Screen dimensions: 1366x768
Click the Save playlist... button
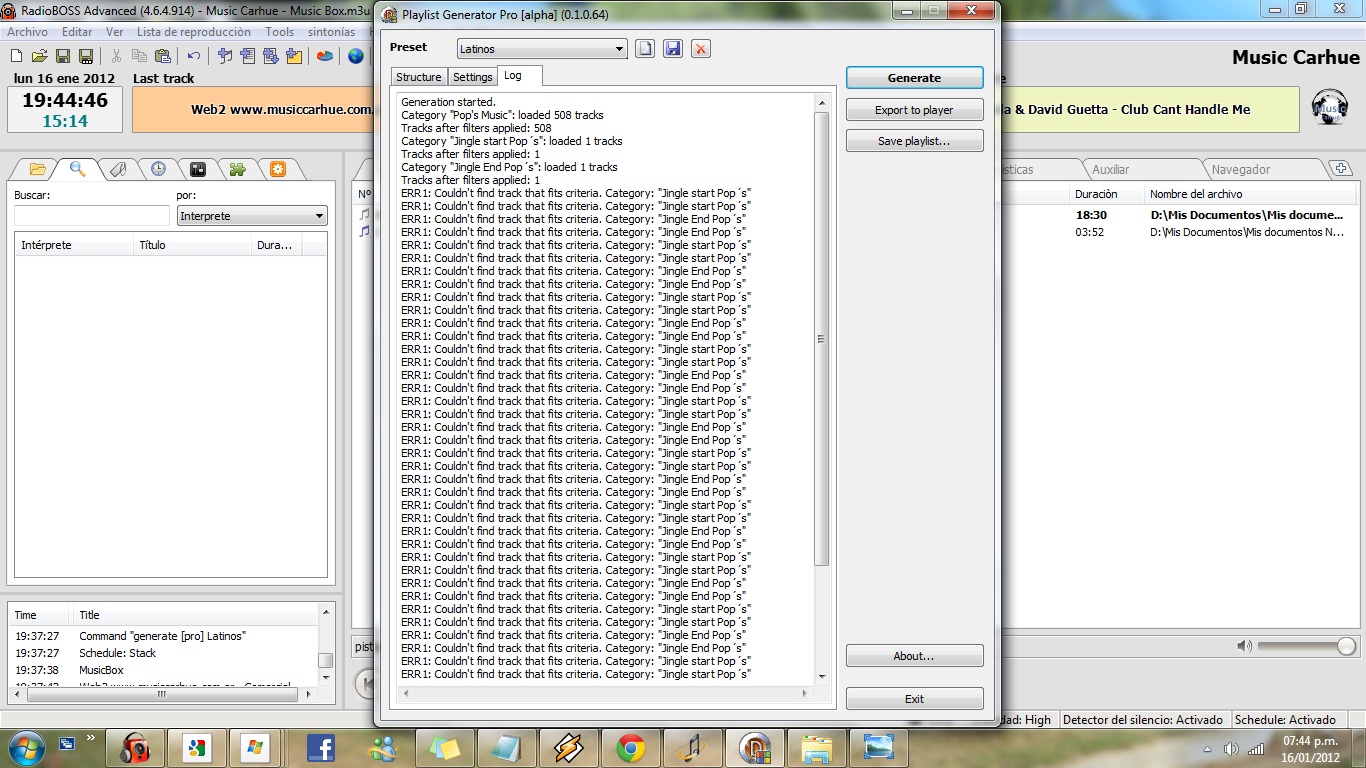[x=914, y=141]
